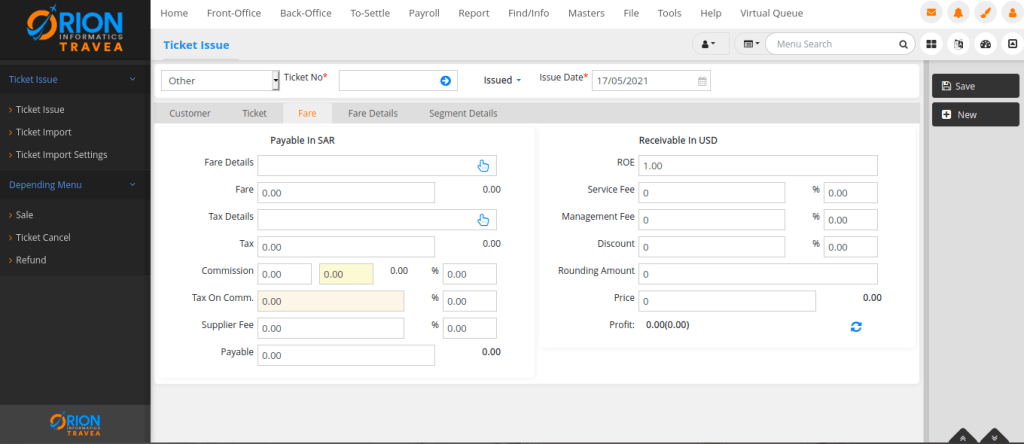
Task: Open the Help menu
Action: pos(711,13)
